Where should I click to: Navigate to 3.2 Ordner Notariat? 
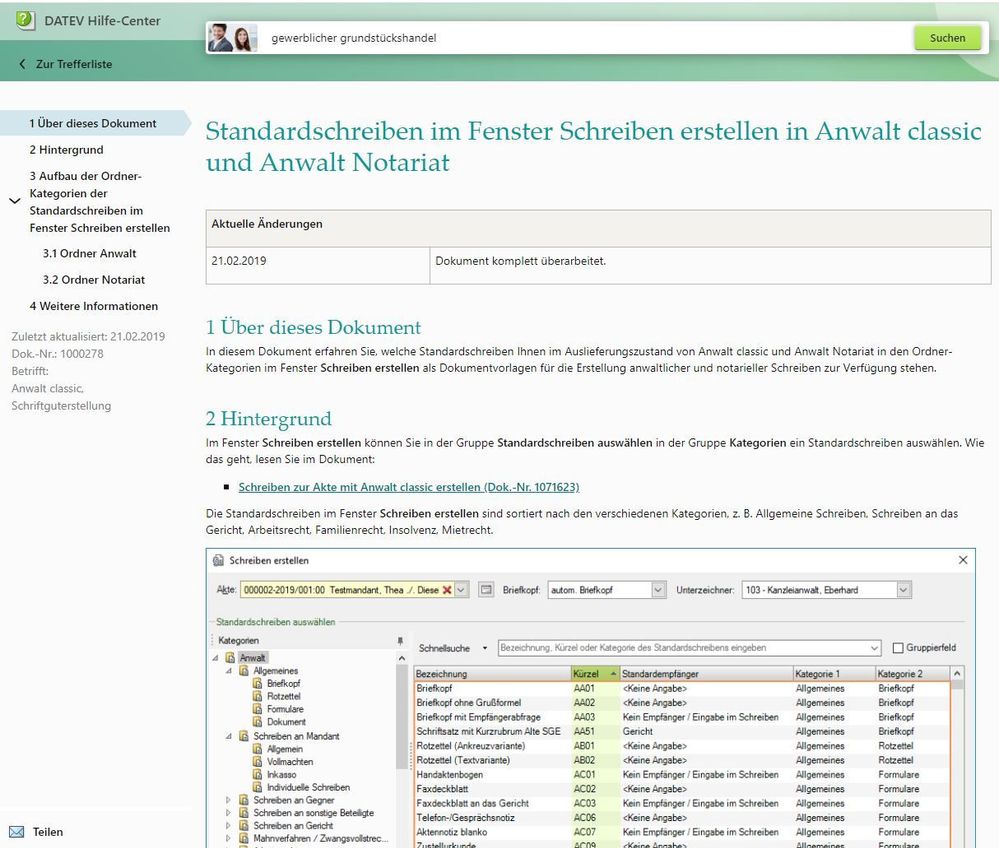pos(94,280)
